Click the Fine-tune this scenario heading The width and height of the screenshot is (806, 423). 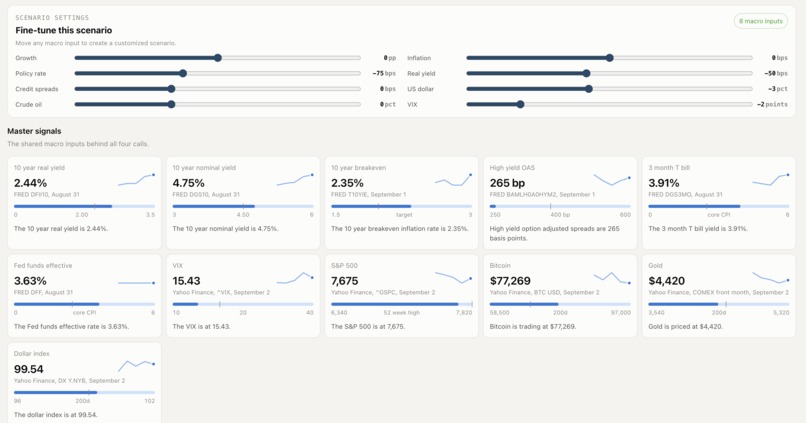coord(64,30)
